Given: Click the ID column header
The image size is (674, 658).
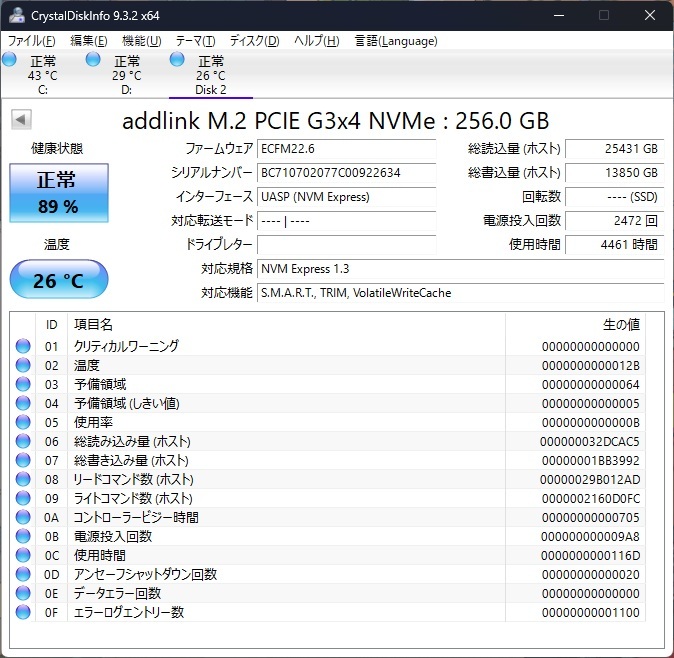Looking at the screenshot, I should pyautogui.click(x=51, y=324).
